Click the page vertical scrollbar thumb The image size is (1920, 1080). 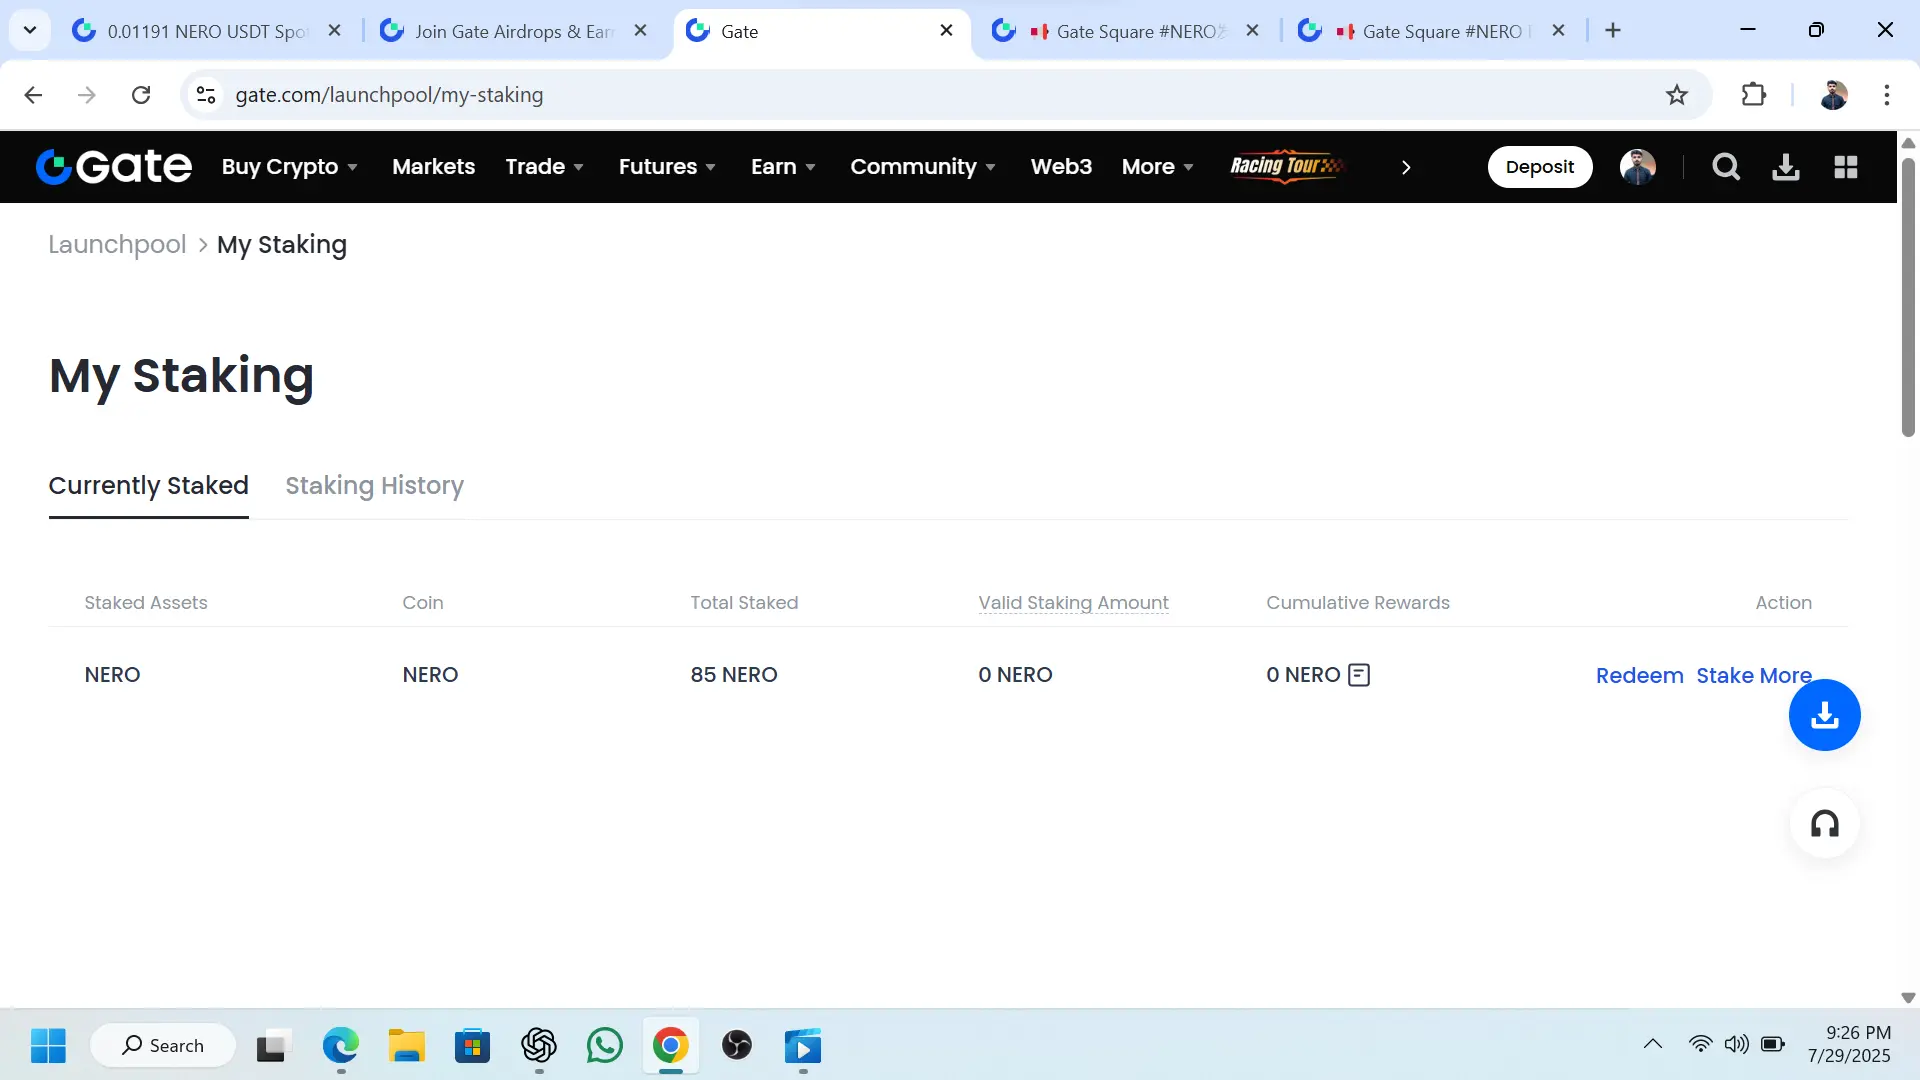click(x=1908, y=296)
